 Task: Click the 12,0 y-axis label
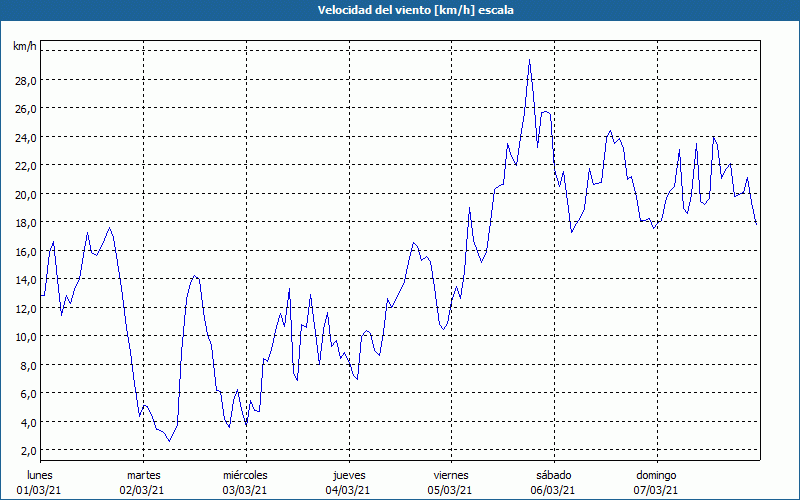(x=26, y=308)
